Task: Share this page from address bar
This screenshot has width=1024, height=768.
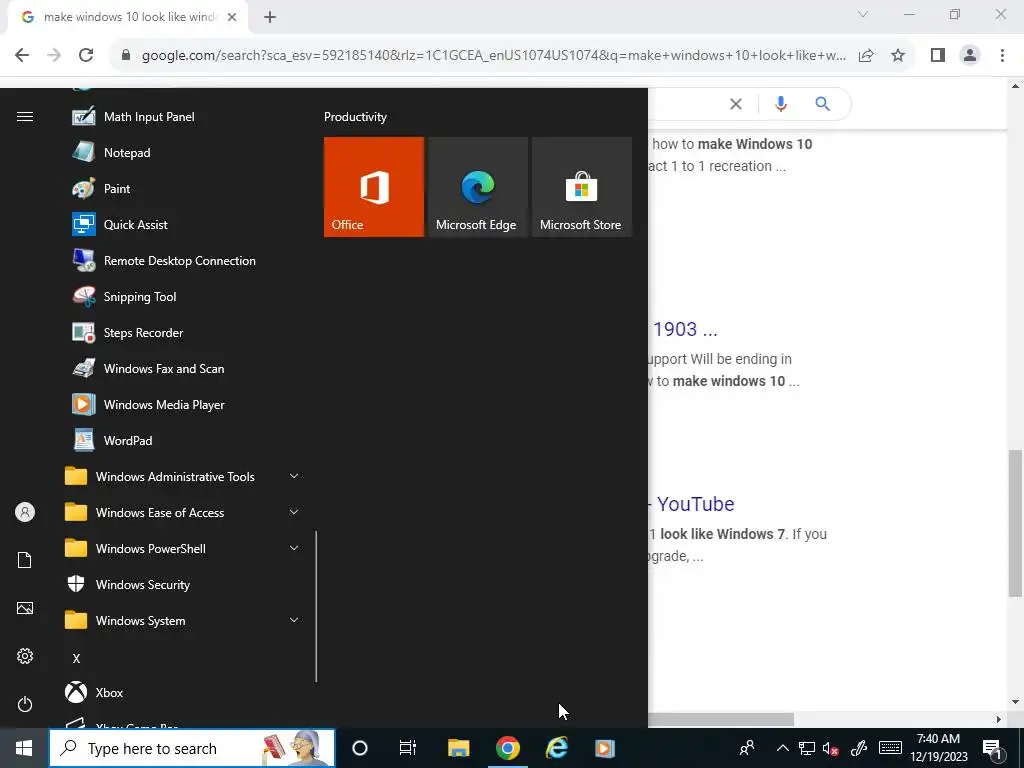Action: tap(866, 55)
